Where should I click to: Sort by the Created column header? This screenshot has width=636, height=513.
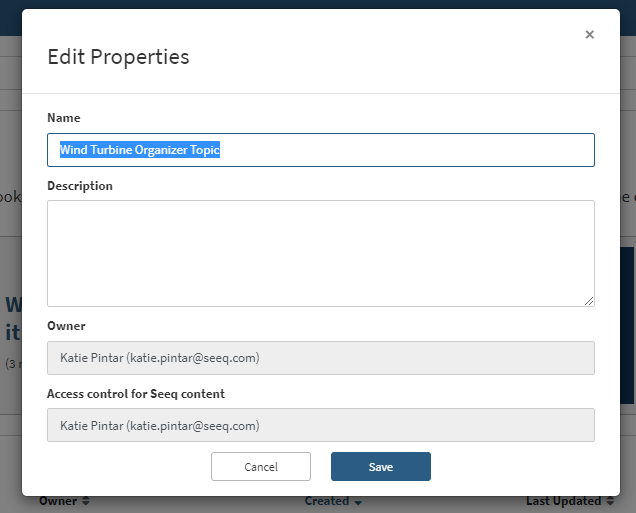tap(326, 501)
